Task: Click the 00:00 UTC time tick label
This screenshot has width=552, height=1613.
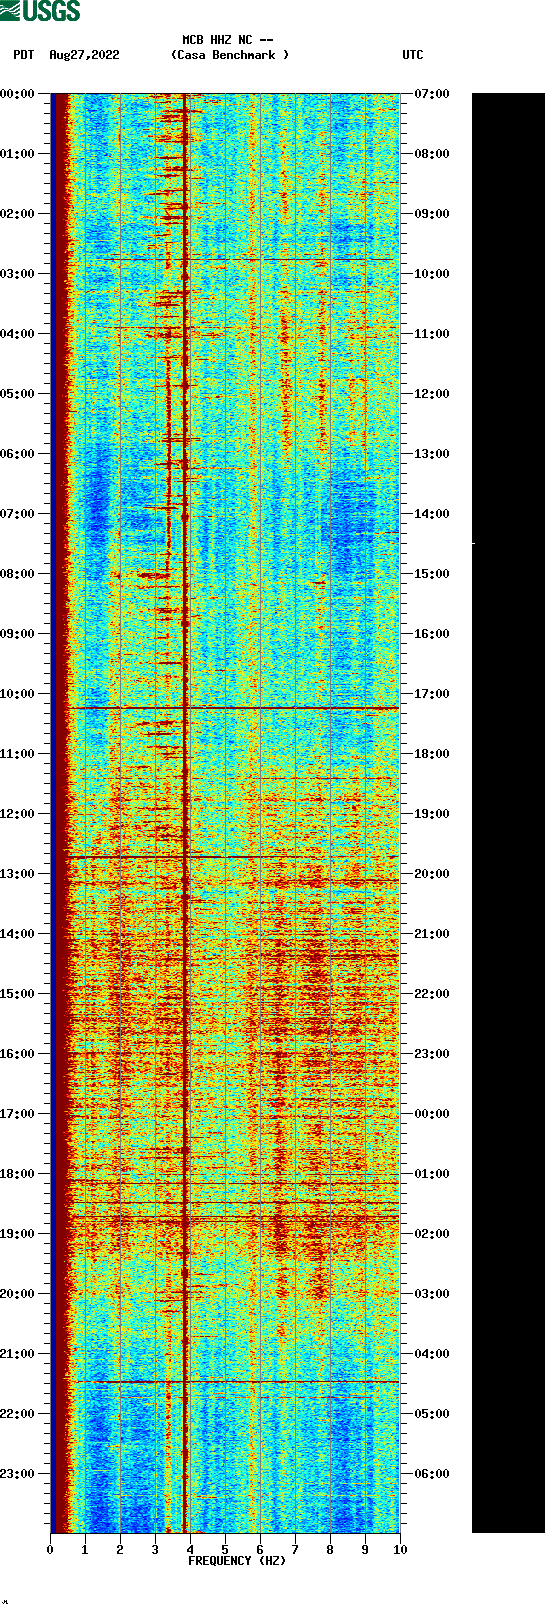Action: 432,1114
